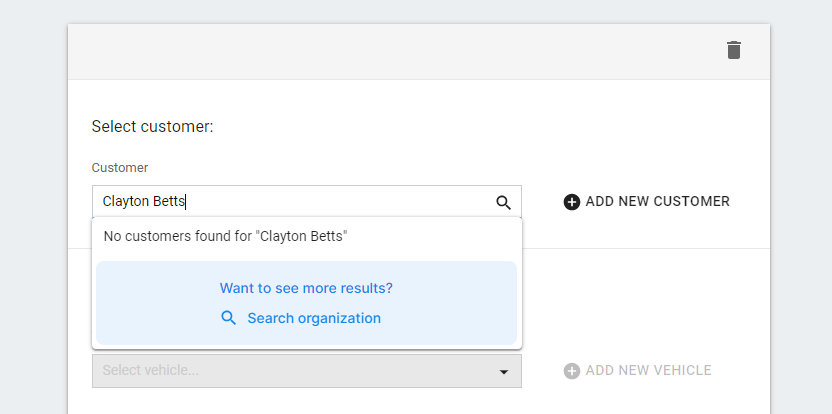Click the trash delete icon
The image size is (832, 414).
(733, 50)
